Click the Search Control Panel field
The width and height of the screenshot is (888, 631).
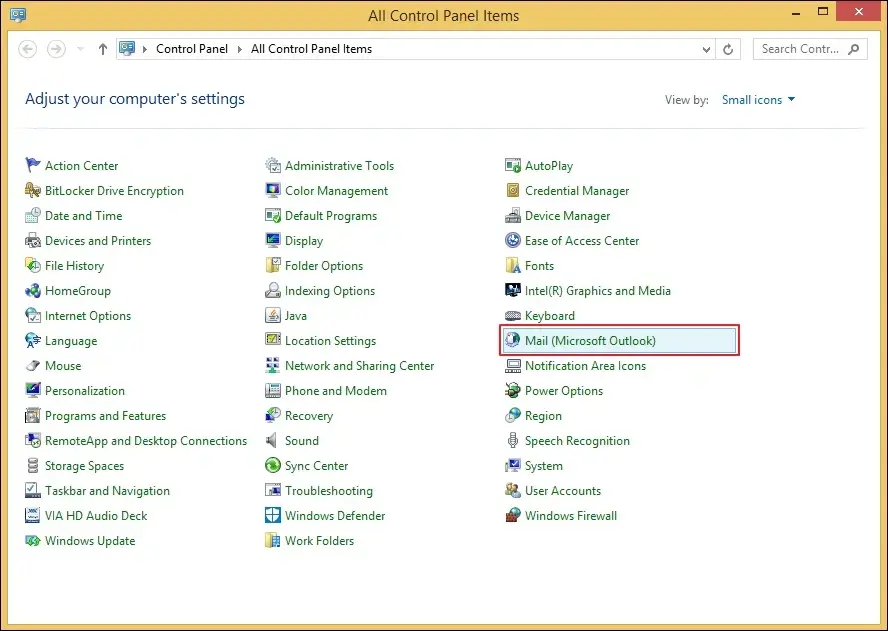coord(800,49)
